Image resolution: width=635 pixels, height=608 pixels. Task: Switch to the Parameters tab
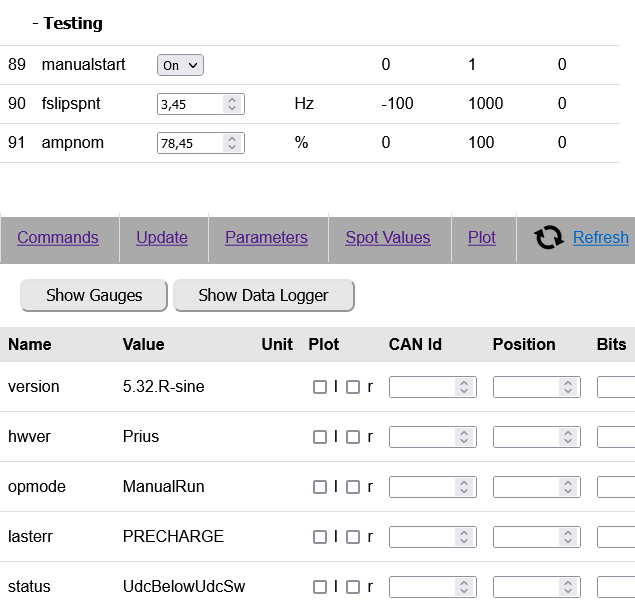tap(266, 238)
